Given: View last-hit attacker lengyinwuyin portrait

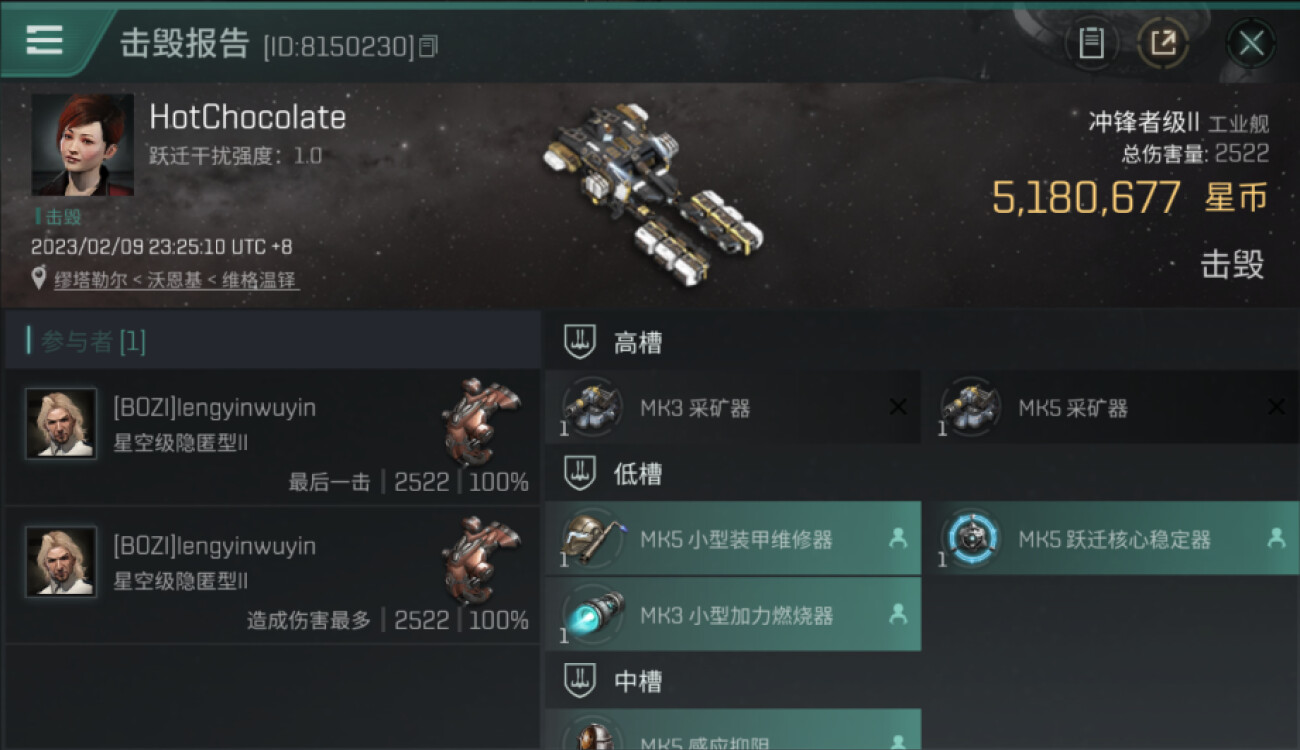Looking at the screenshot, I should [x=61, y=423].
